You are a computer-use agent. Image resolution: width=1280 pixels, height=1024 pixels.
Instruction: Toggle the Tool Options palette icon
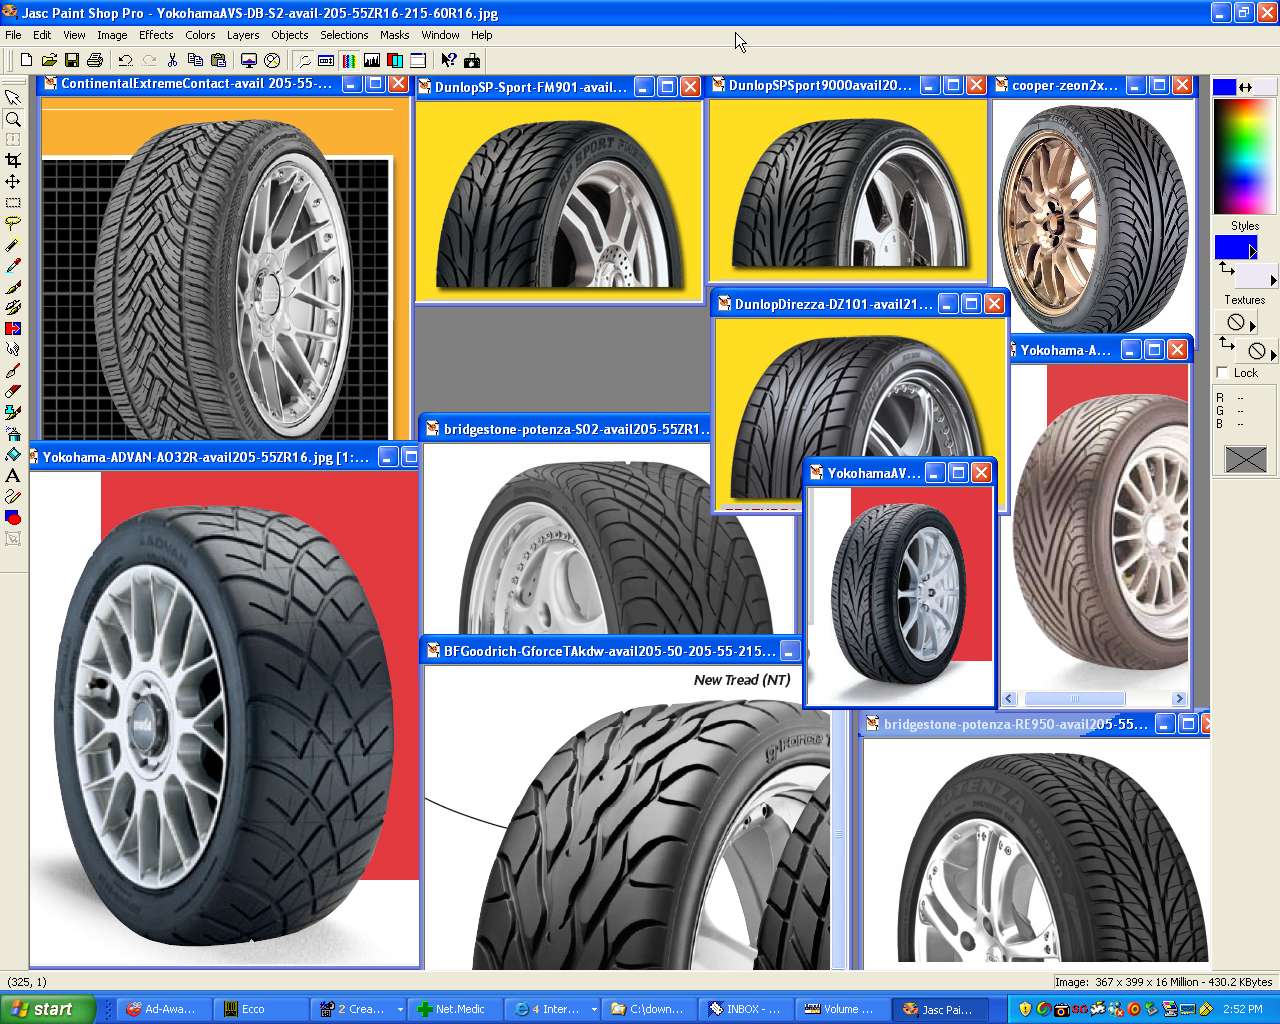coord(326,60)
